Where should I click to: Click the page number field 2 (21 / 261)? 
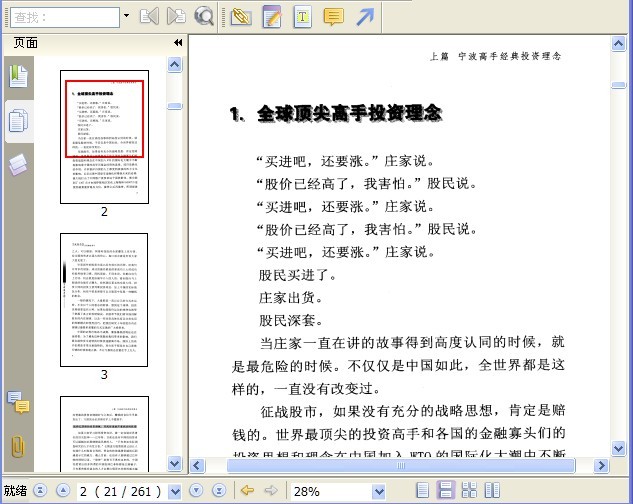pos(122,491)
